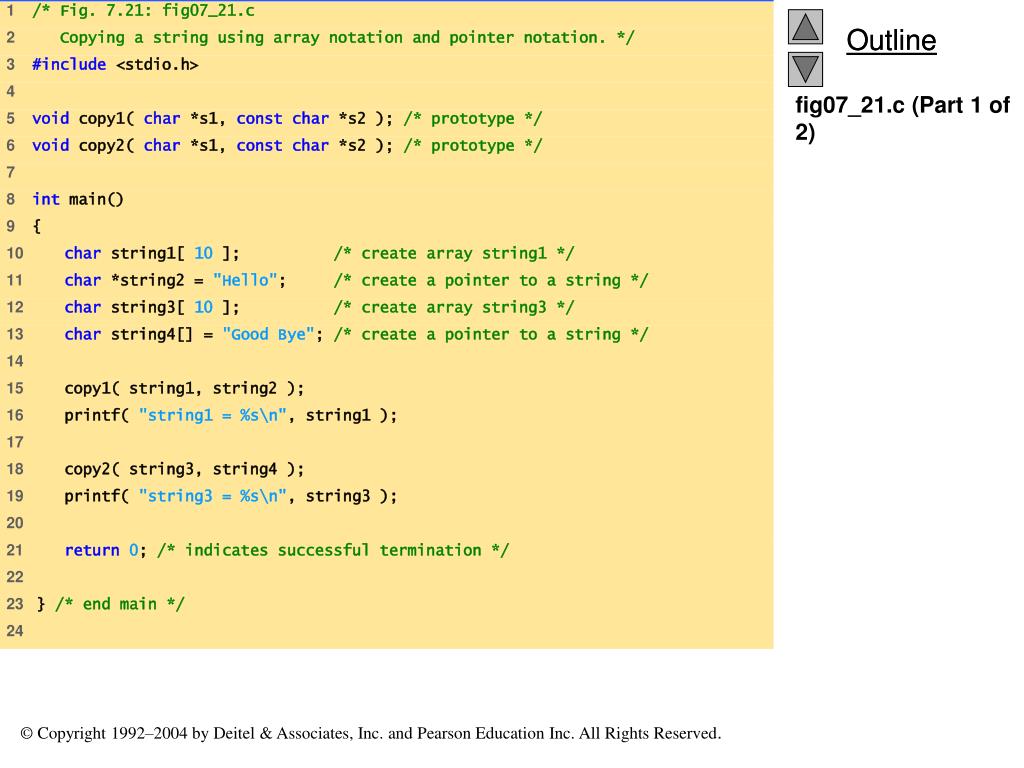Click the create array string3 comment
1024x768 pixels.
pyautogui.click(x=454, y=308)
